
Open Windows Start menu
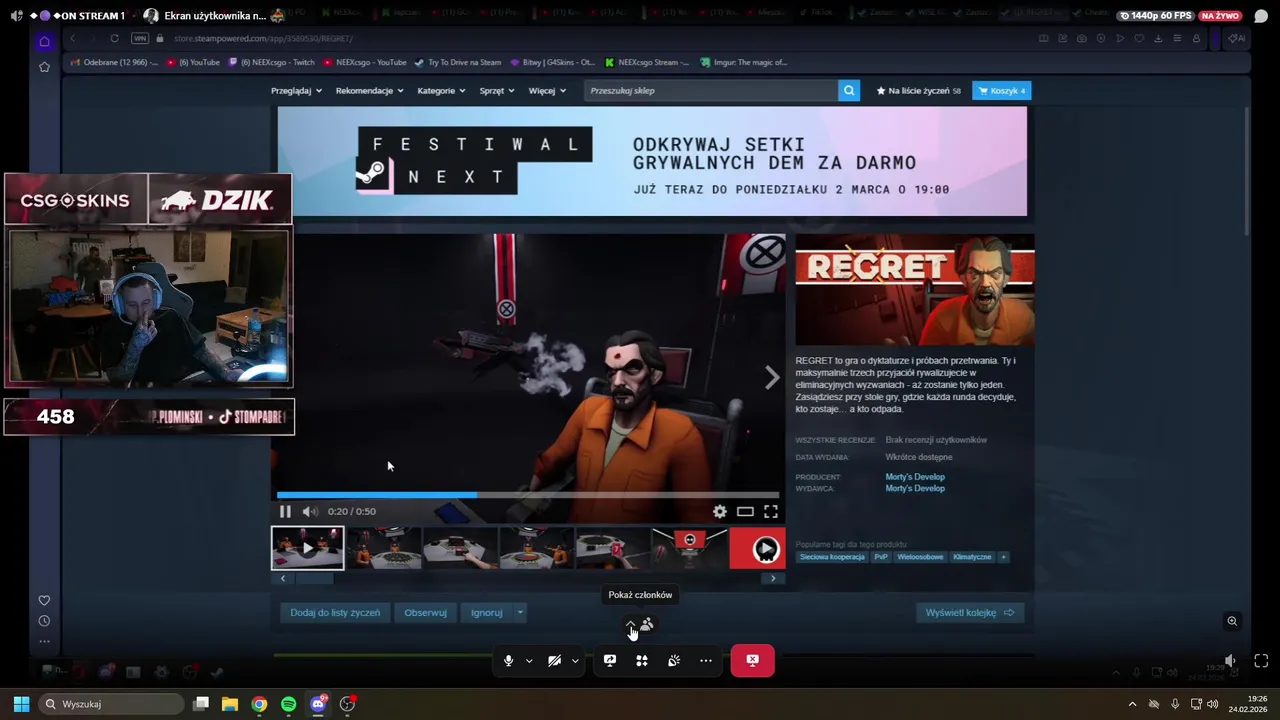point(21,704)
